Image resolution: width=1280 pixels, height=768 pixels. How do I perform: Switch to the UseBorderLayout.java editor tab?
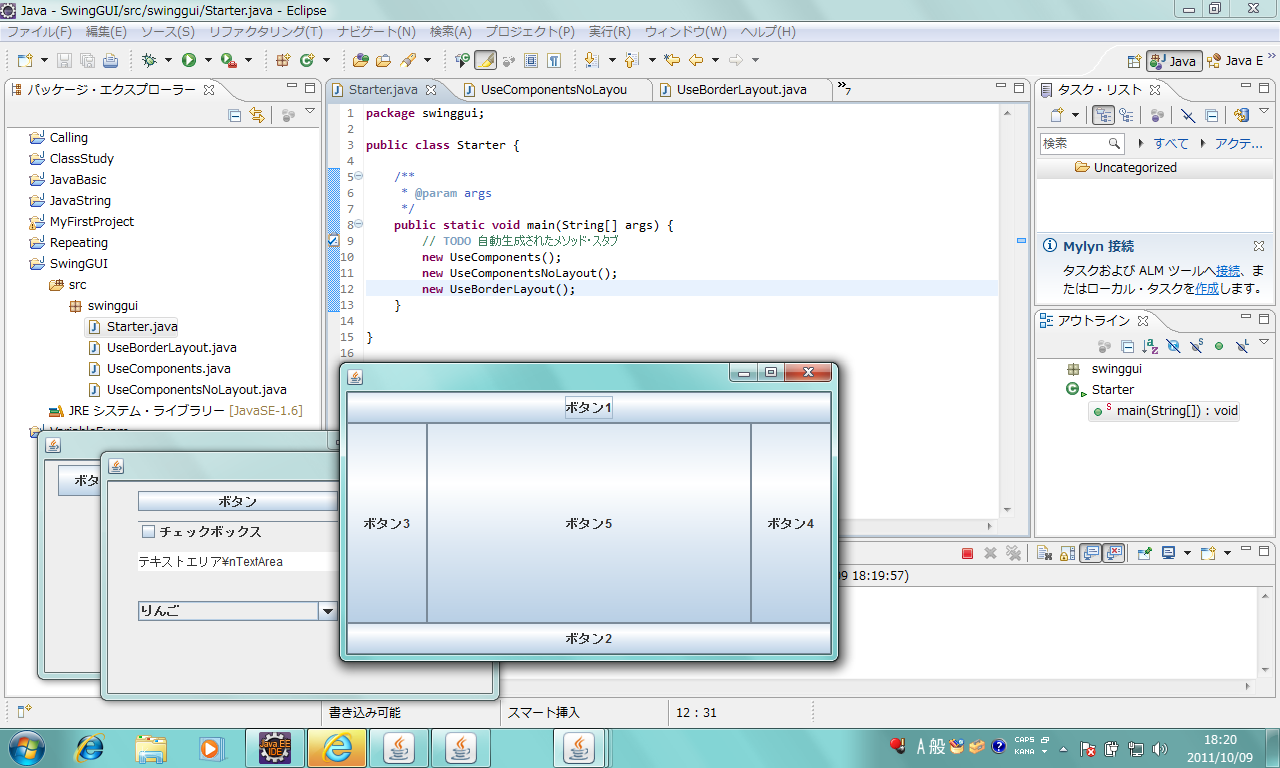click(x=741, y=90)
